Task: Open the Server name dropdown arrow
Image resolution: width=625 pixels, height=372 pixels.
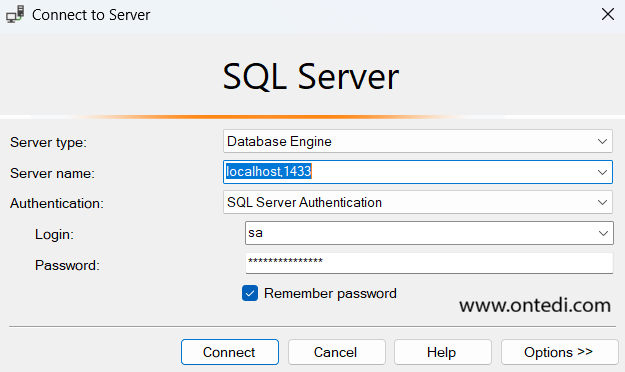Action: pyautogui.click(x=602, y=172)
